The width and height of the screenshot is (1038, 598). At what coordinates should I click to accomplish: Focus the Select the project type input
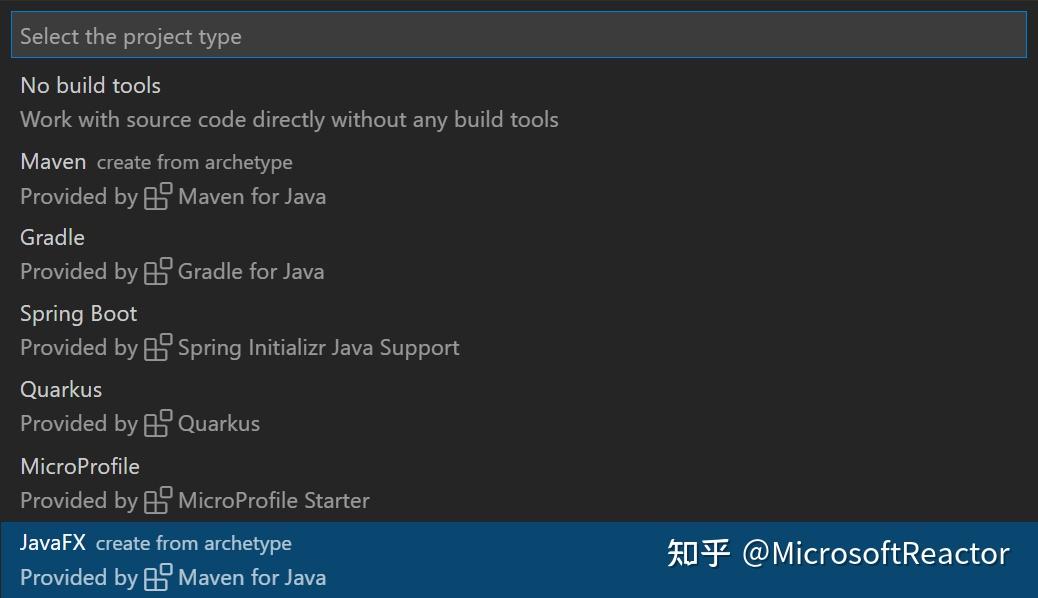[x=519, y=35]
